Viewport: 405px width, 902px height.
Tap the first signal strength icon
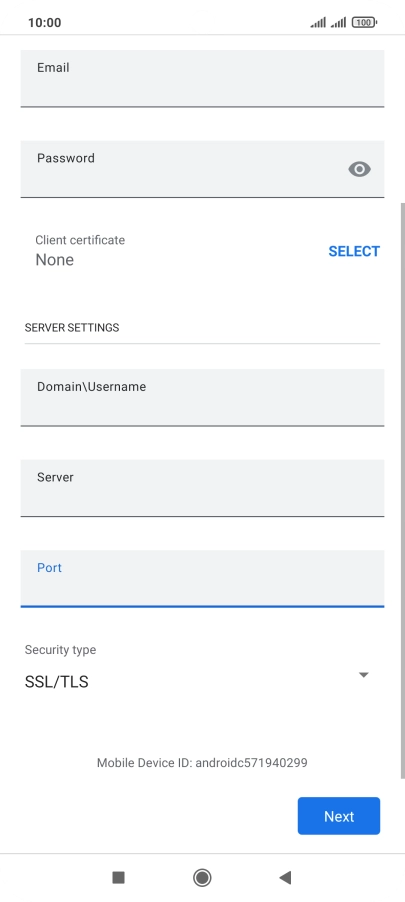click(x=318, y=22)
